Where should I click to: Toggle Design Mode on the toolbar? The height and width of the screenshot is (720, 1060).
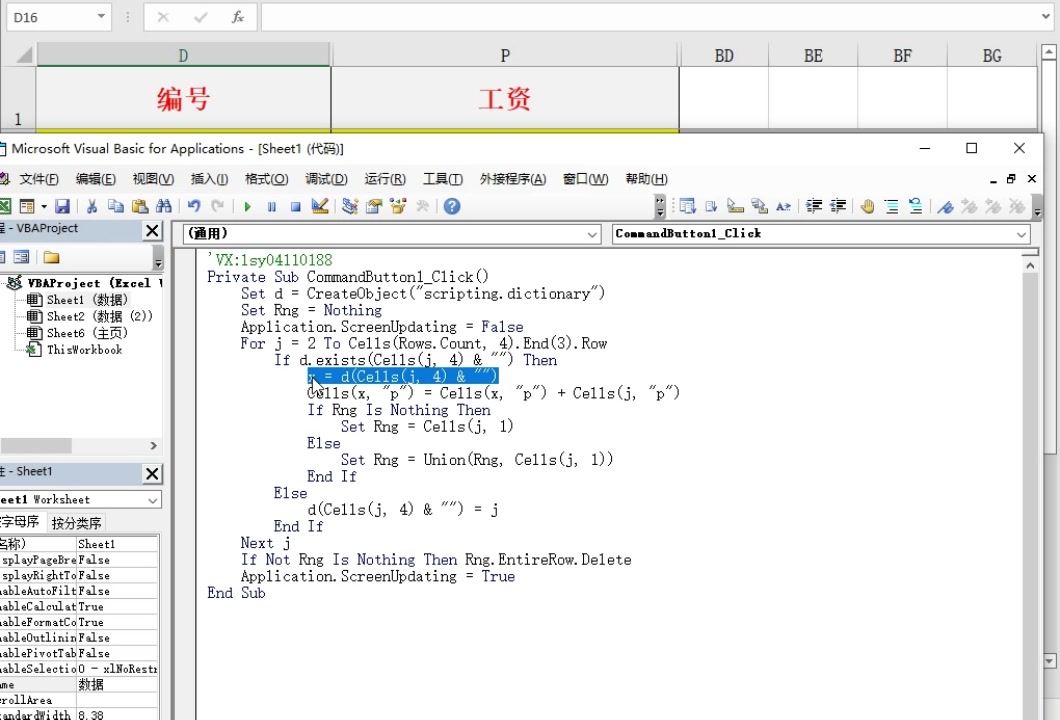coord(318,206)
